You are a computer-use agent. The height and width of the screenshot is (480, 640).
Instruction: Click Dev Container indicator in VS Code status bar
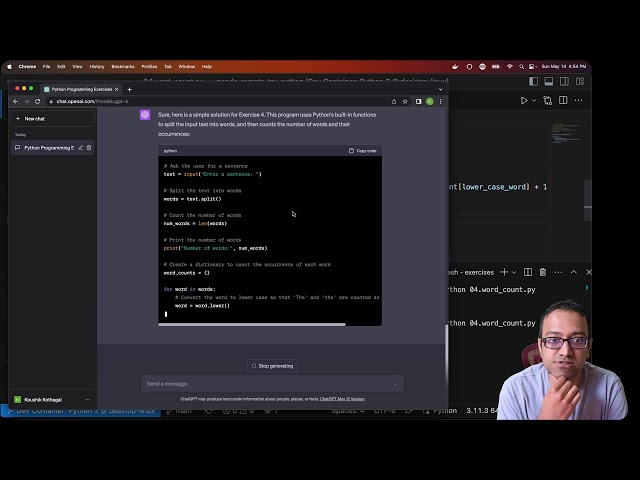(x=81, y=411)
